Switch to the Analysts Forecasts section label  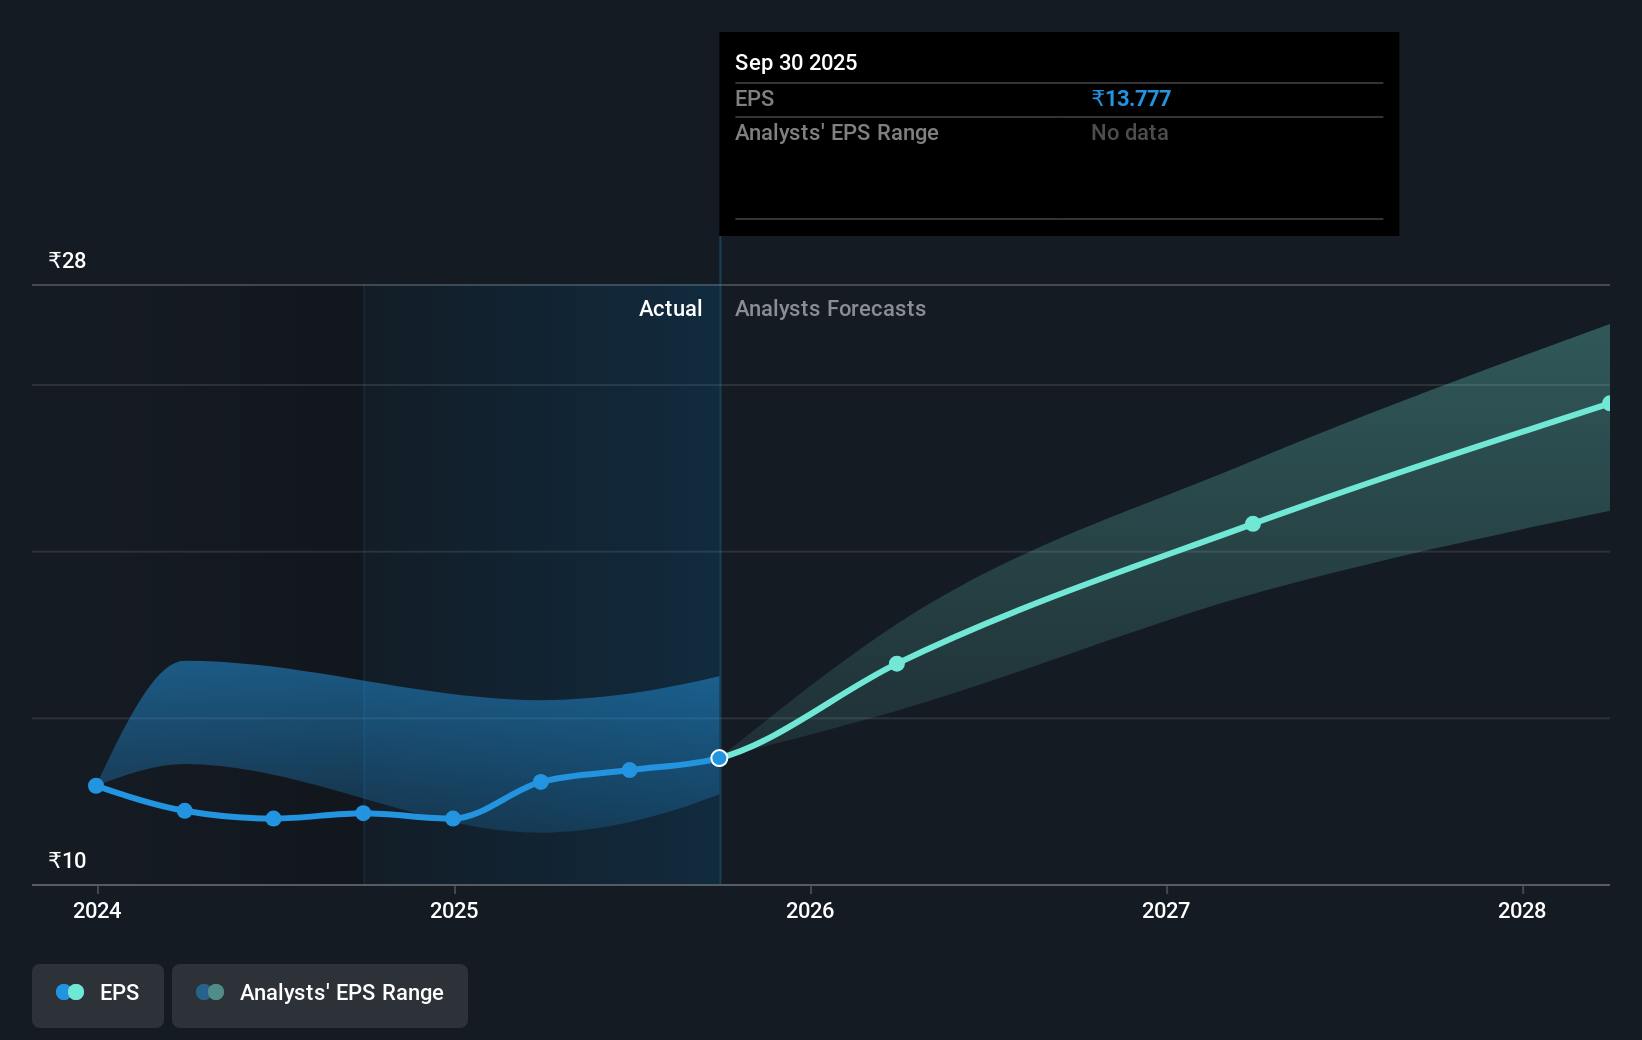point(830,308)
